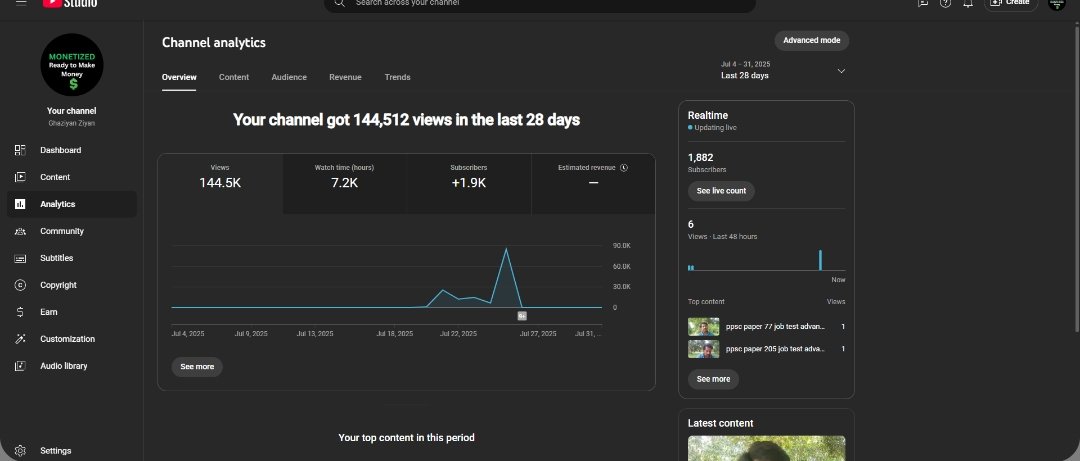Focus the Search across your channel field
Image resolution: width=1080 pixels, height=461 pixels.
pyautogui.click(x=539, y=3)
